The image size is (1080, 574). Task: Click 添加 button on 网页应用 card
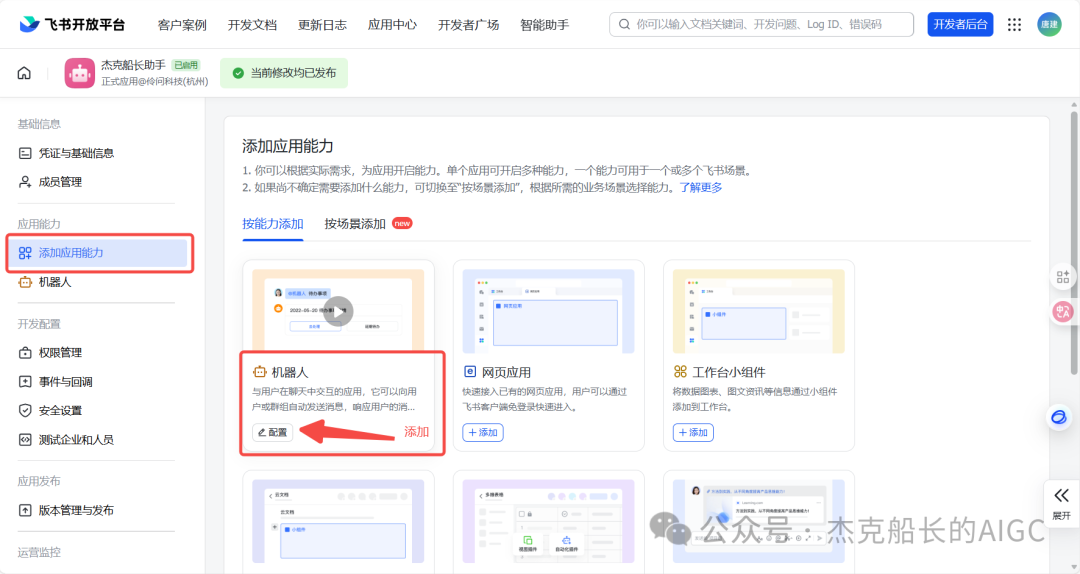tap(483, 432)
